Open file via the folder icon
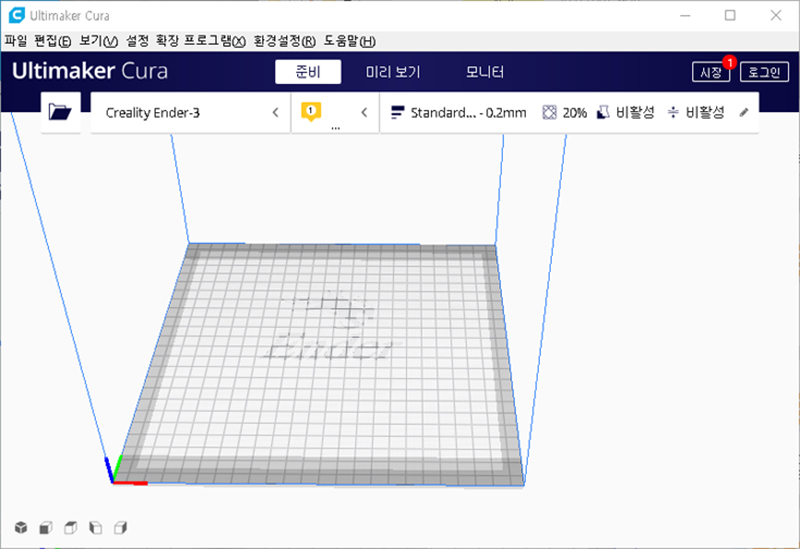The image size is (800, 549). [x=60, y=112]
